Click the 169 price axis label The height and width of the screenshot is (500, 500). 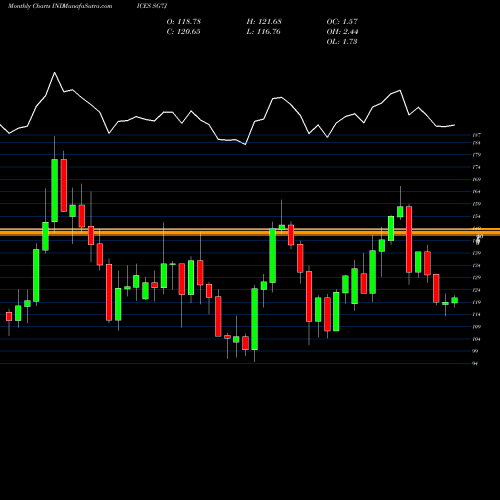[x=477, y=180]
